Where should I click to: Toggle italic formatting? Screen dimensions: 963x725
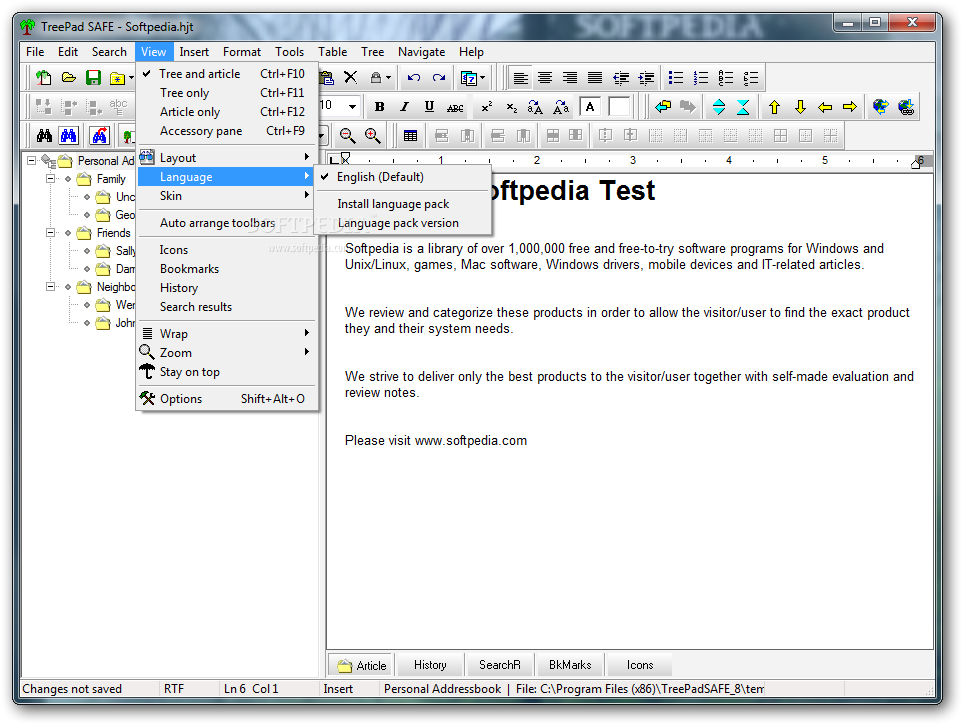point(404,107)
